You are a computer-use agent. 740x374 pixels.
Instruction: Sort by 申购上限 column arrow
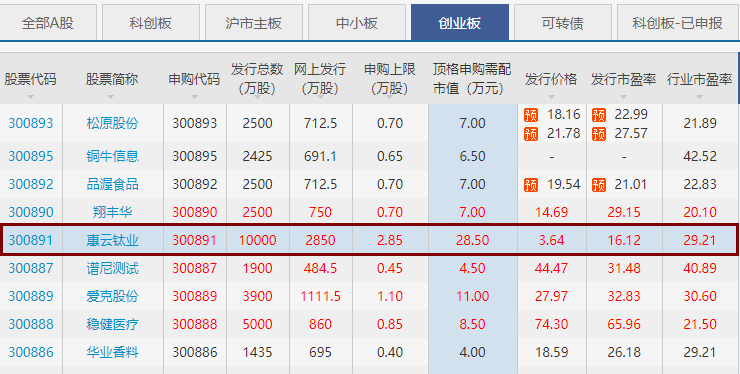(x=390, y=97)
